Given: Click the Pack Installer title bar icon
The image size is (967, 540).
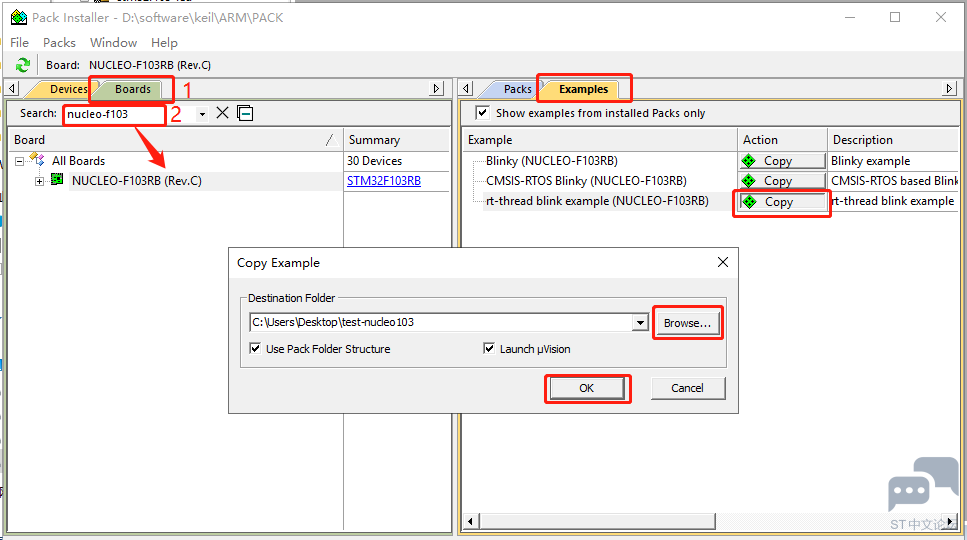Looking at the screenshot, I should click(x=19, y=17).
